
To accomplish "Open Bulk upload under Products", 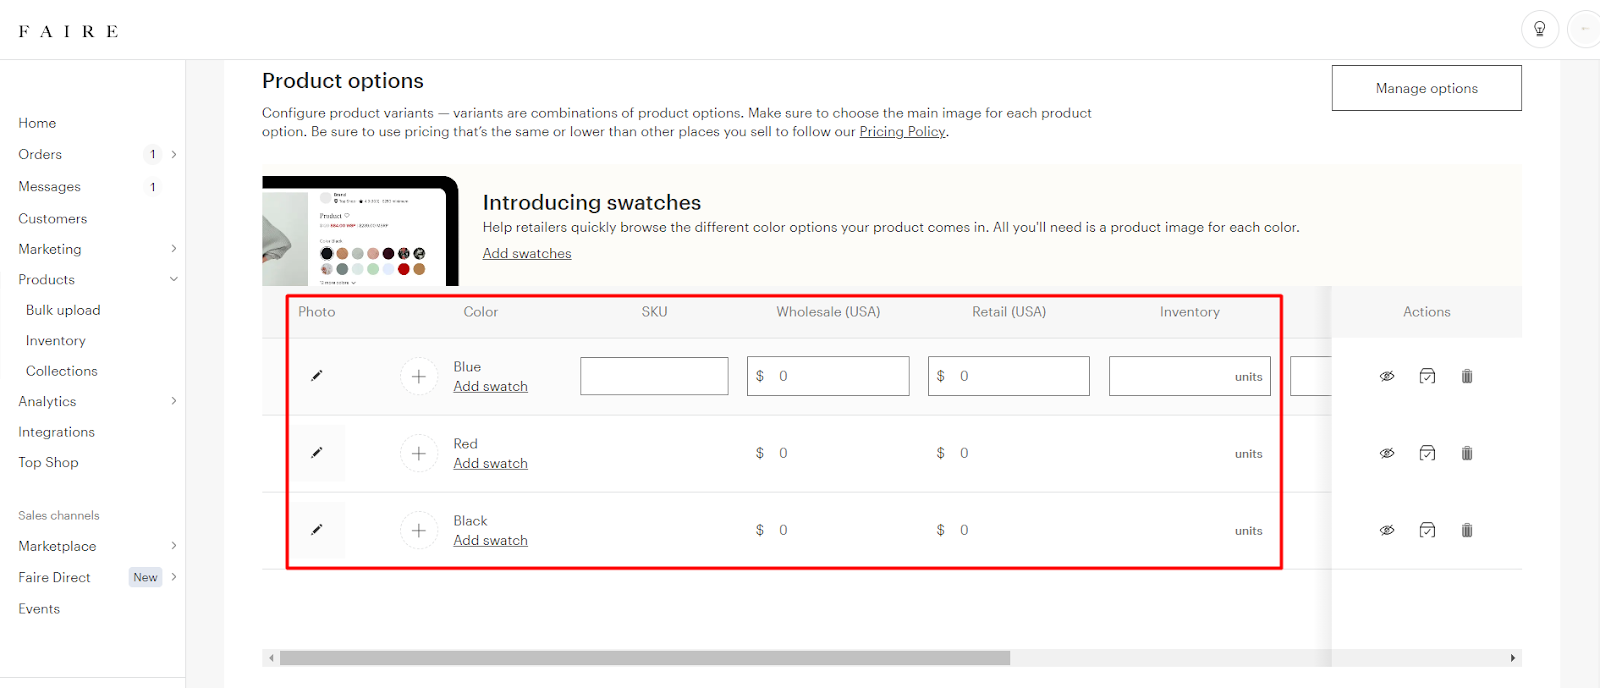I will pos(63,310).
